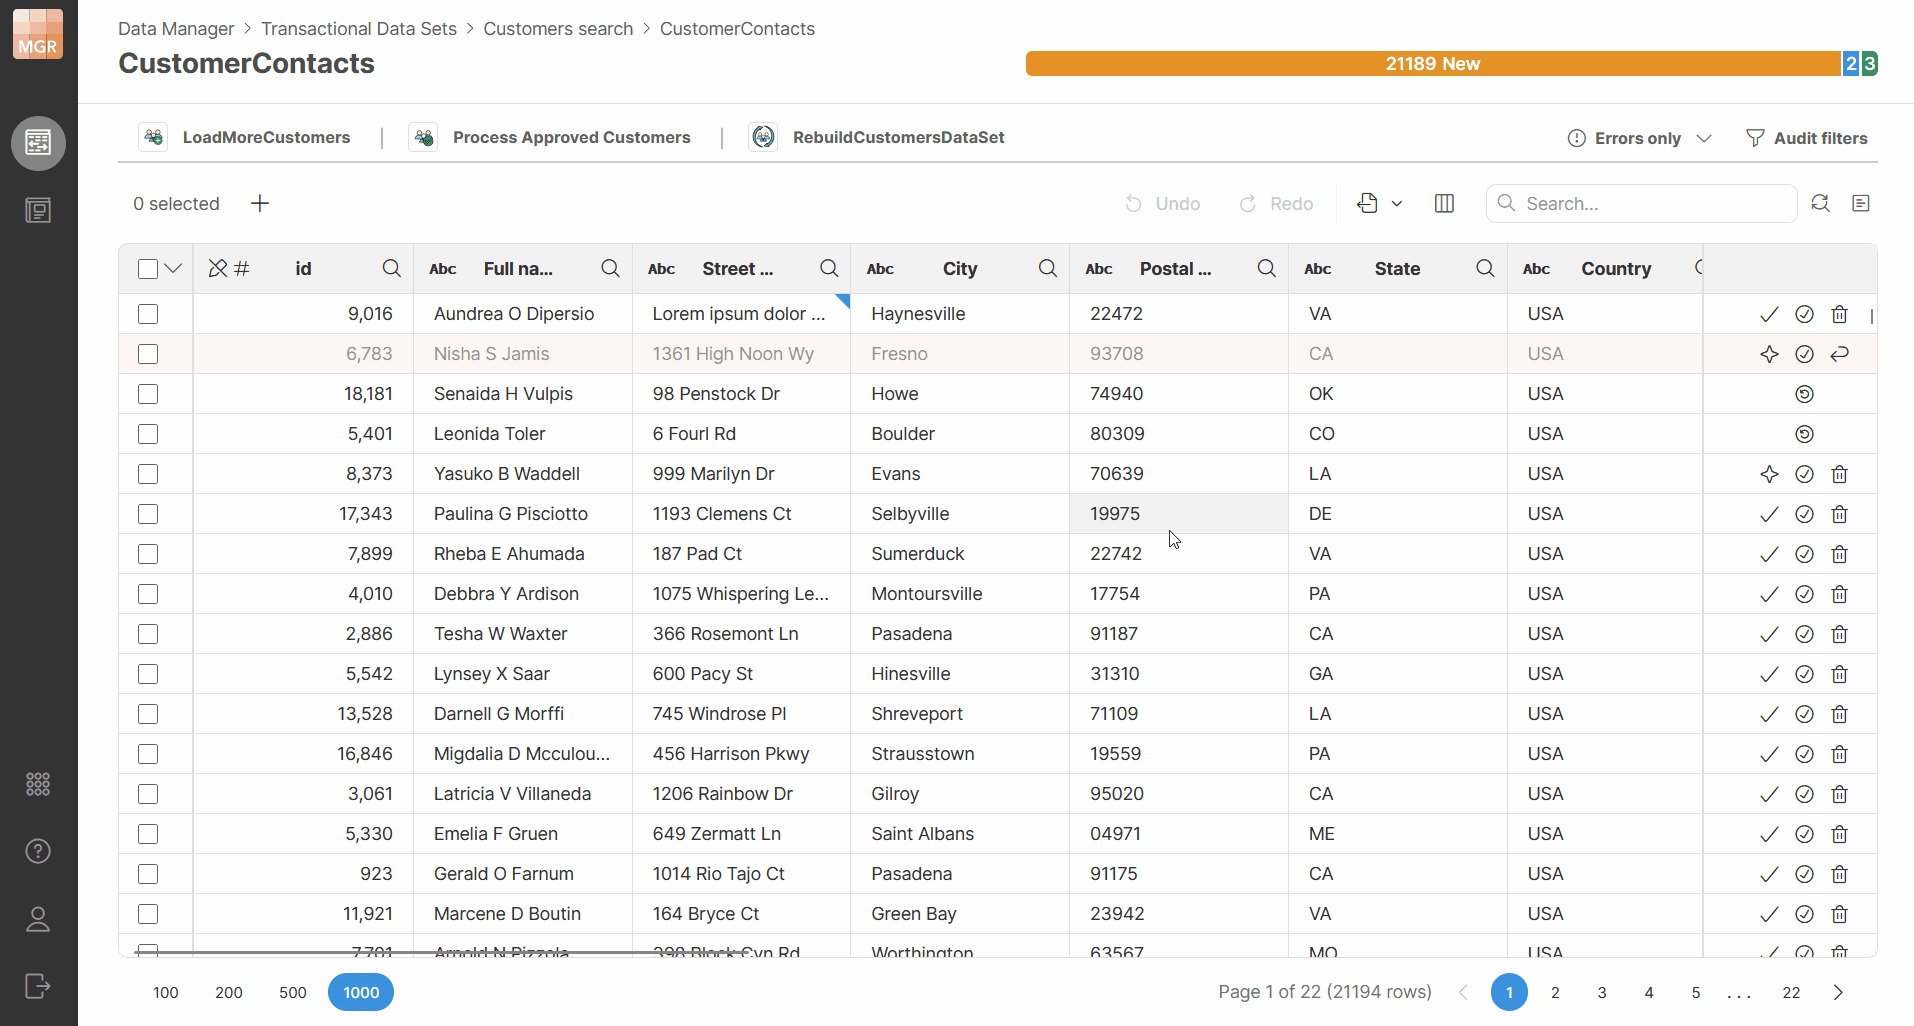This screenshot has height=1026, width=1914.
Task: Click the Lorem ipsum dolor street cell
Action: click(741, 314)
